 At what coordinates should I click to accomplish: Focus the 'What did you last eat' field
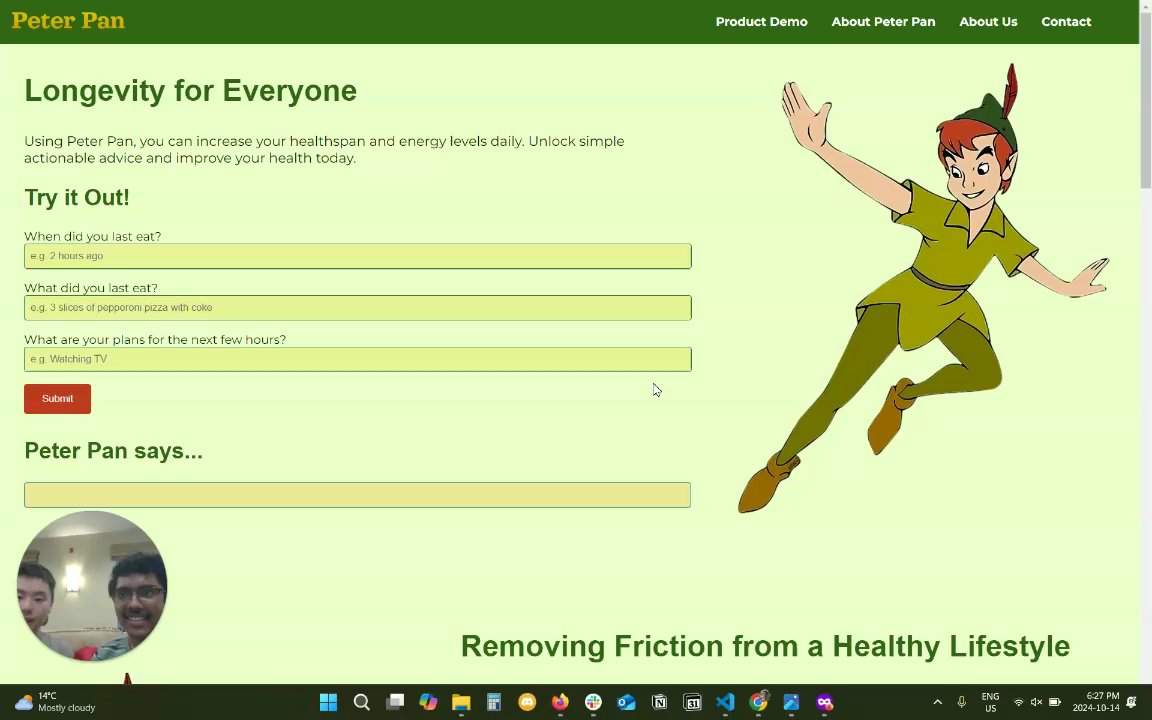pos(358,308)
